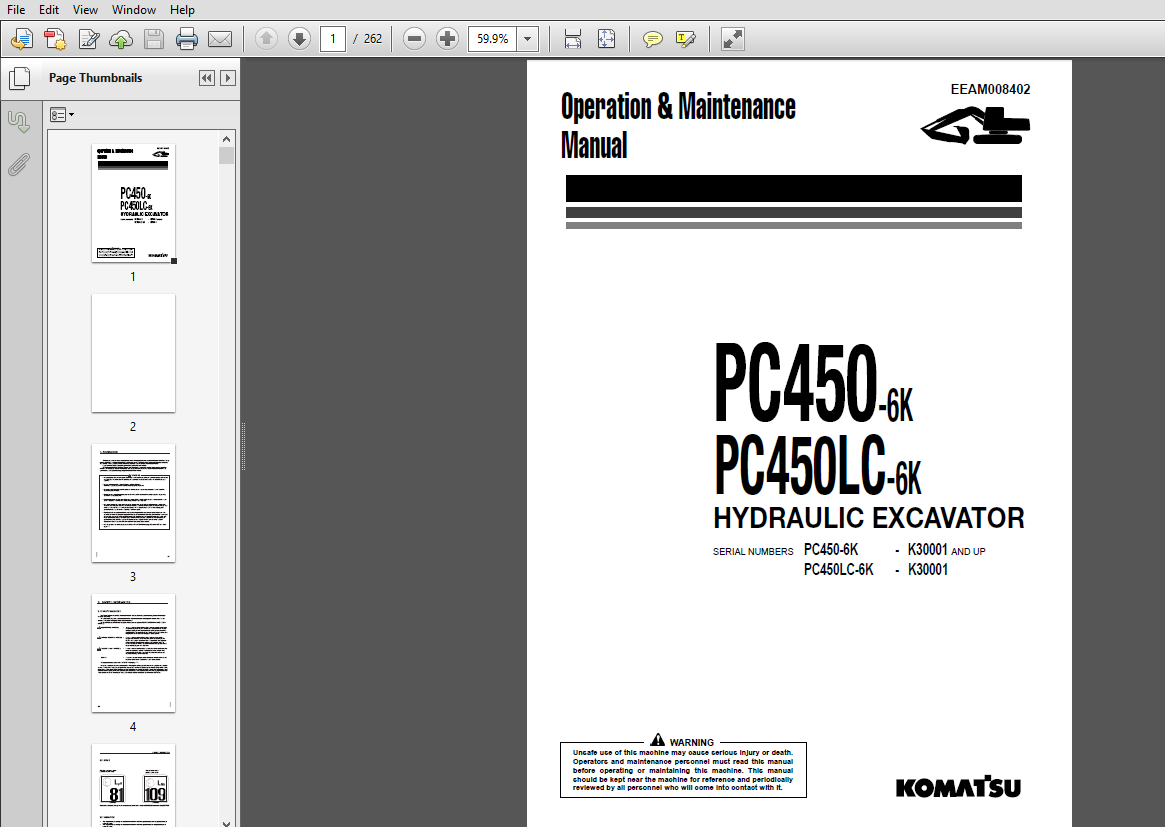
Task: Click the 'Operation & Maintenance Manual' title
Action: (x=678, y=126)
